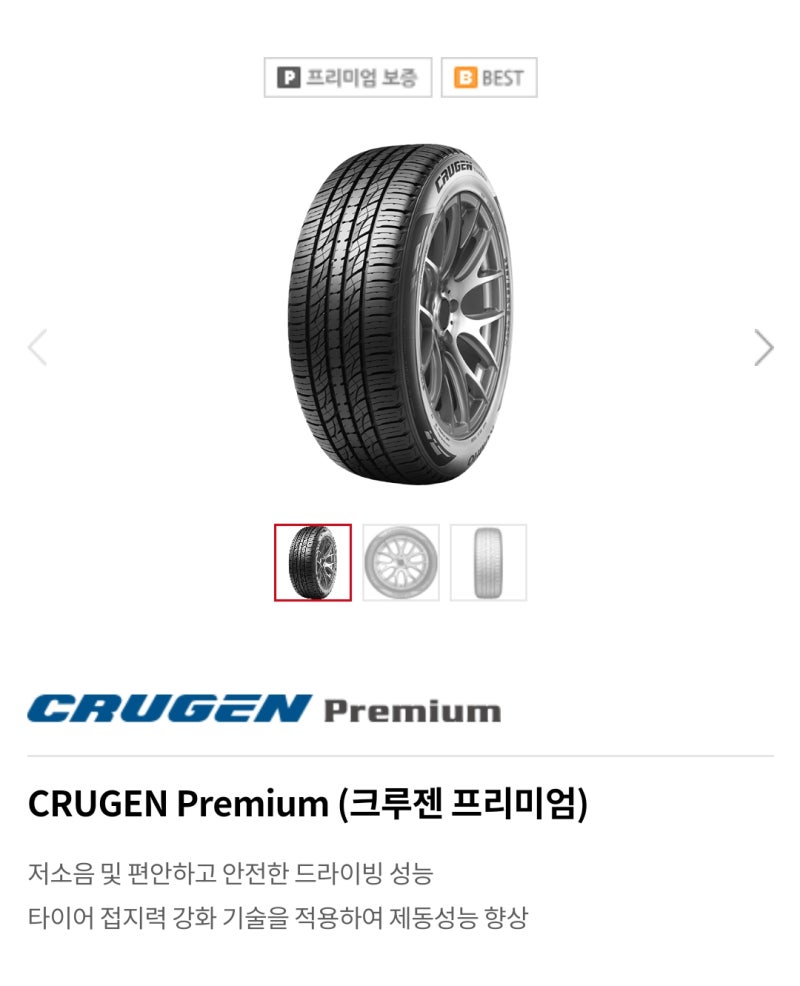
Task: Open the CRUGEN Premium product title
Action: pyautogui.click(x=308, y=803)
